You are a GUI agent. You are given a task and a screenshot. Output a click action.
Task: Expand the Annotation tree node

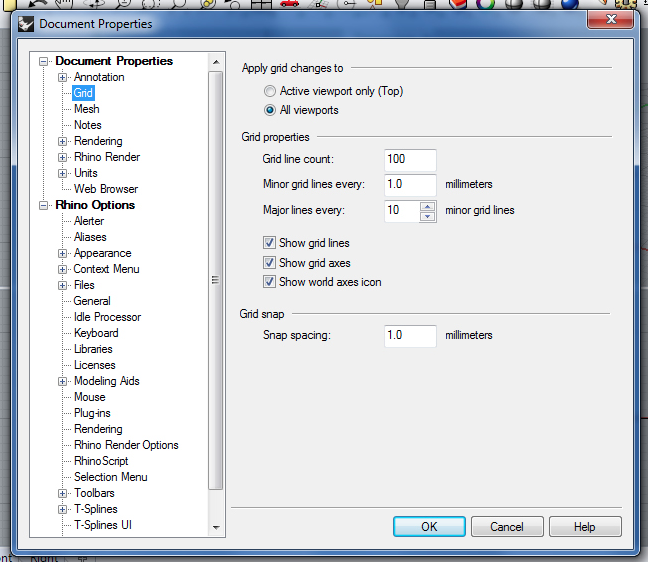62,77
